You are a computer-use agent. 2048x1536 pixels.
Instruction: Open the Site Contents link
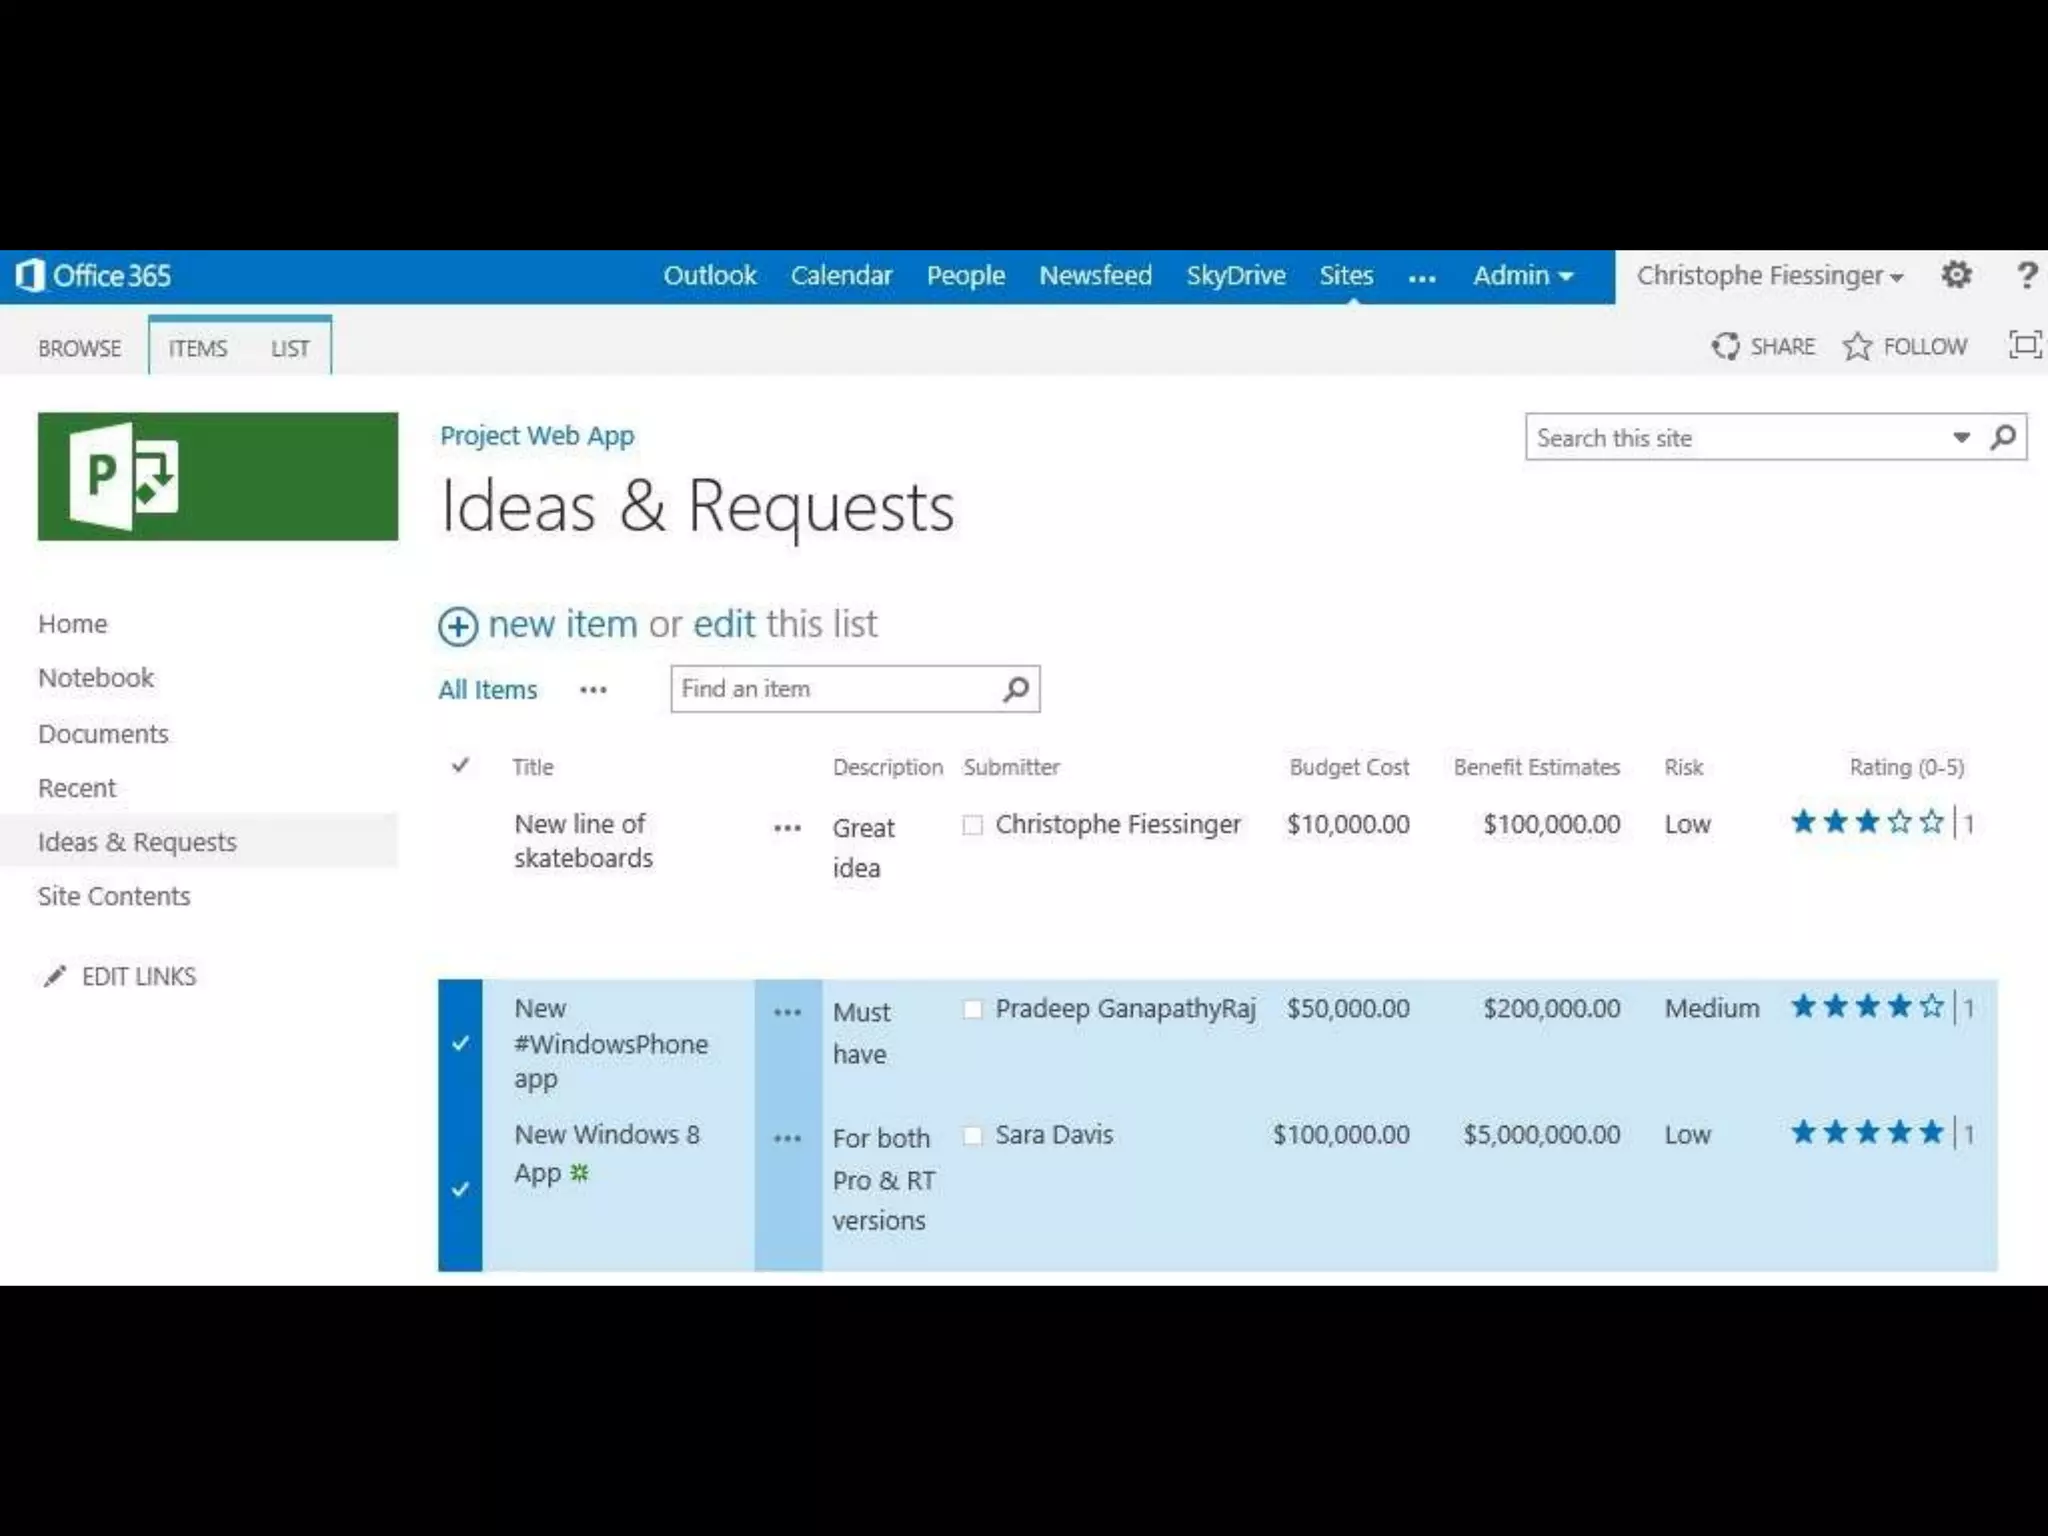pos(114,896)
